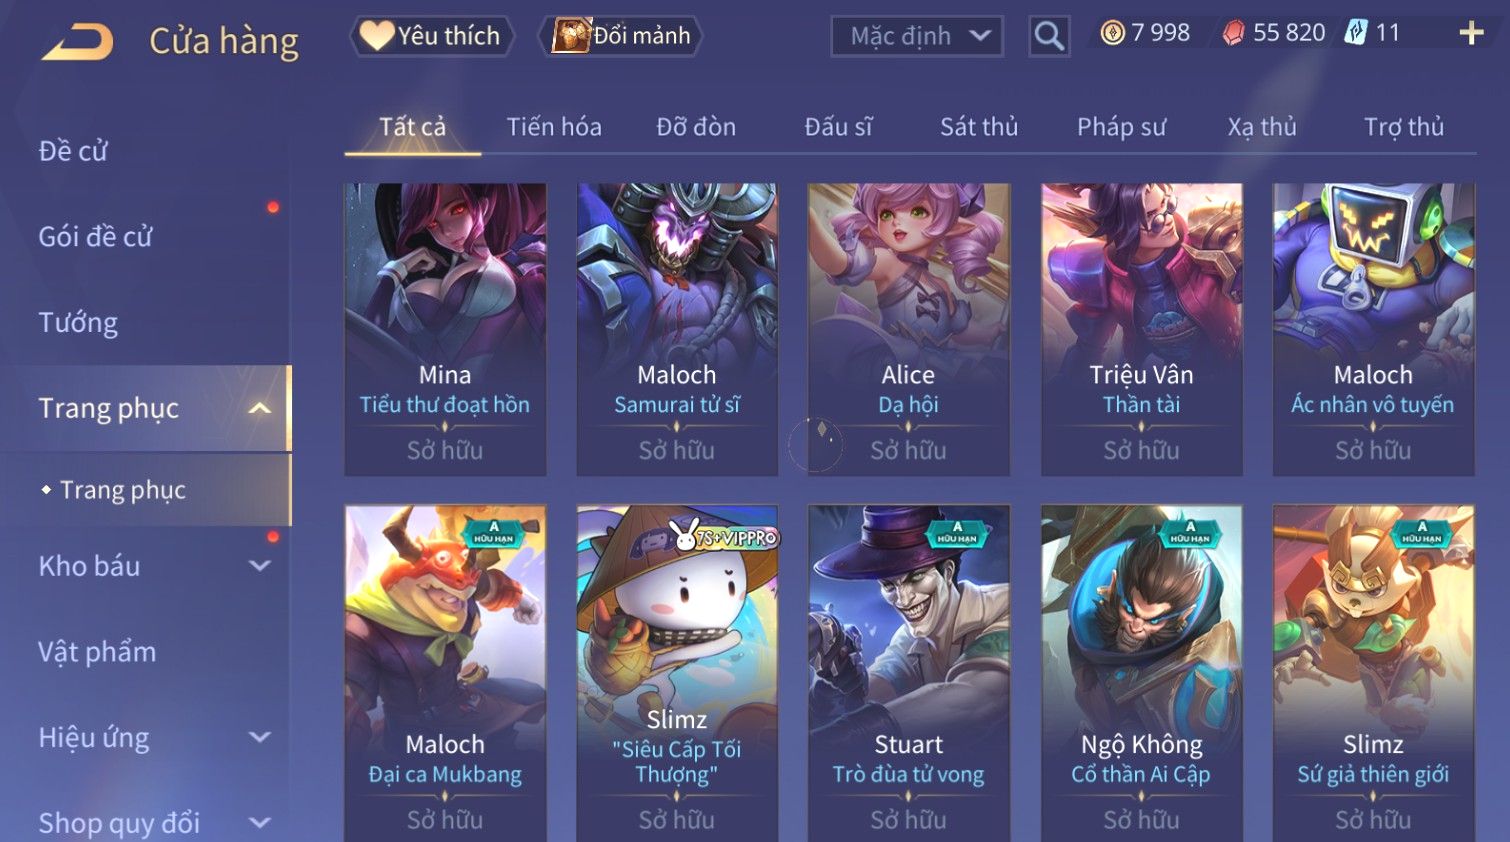
Task: Switch to the Tiến hóa tab
Action: [554, 127]
